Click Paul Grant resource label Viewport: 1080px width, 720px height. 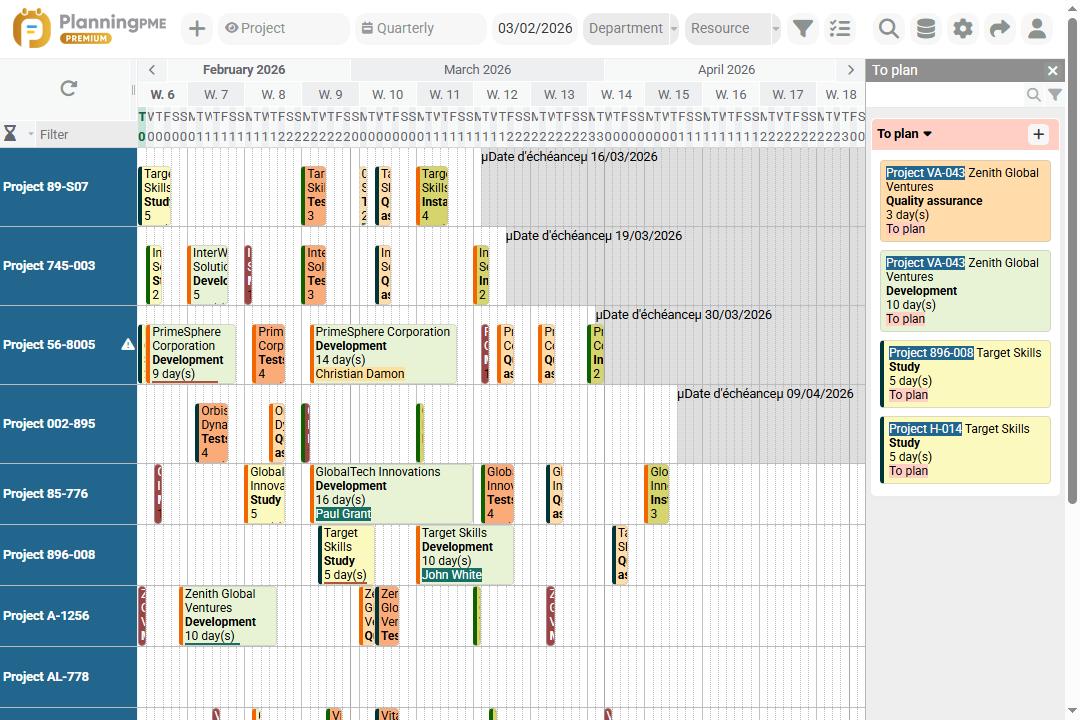coord(343,514)
